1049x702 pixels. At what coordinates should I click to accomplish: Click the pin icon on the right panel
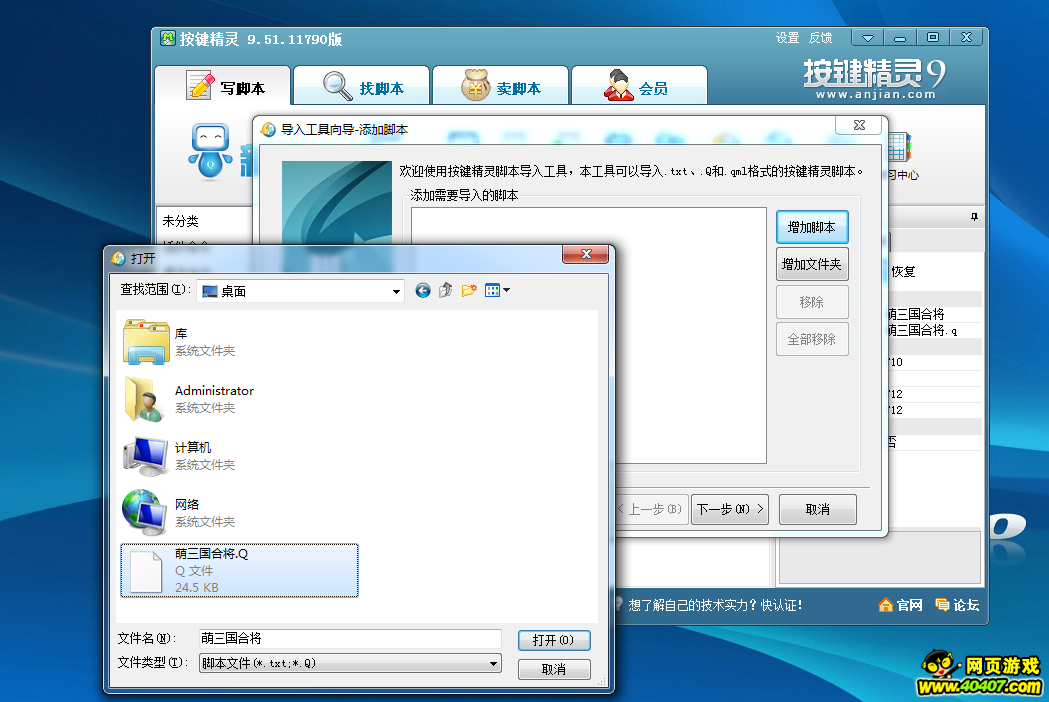coord(974,217)
